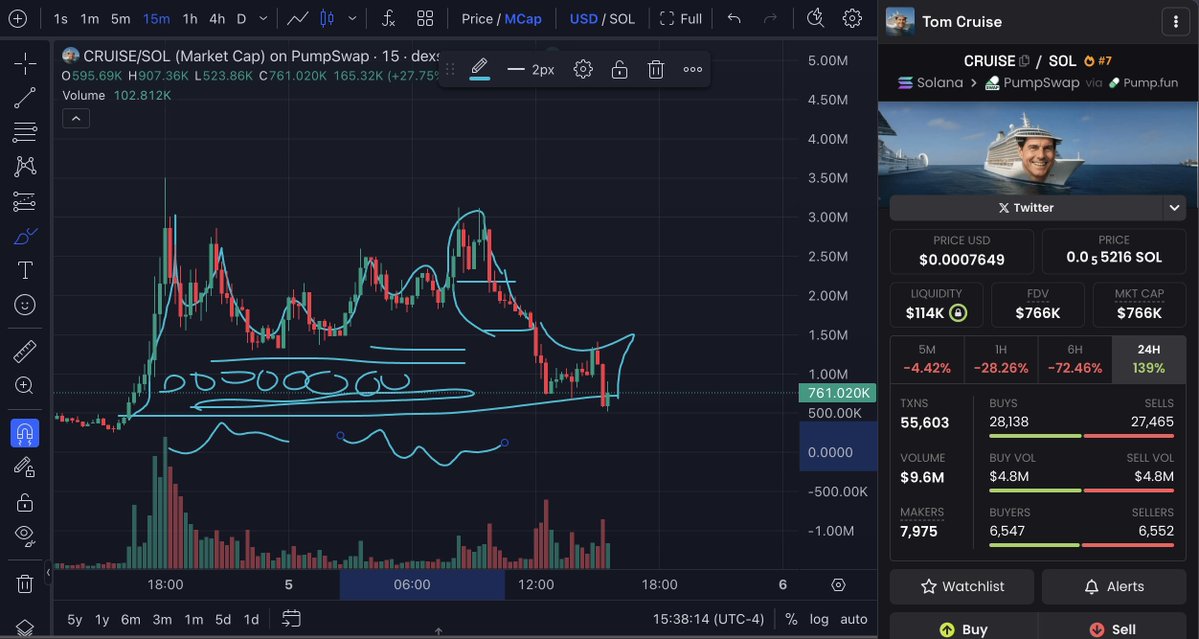This screenshot has height=639, width=1199.
Task: Redo the chart action
Action: [x=771, y=18]
